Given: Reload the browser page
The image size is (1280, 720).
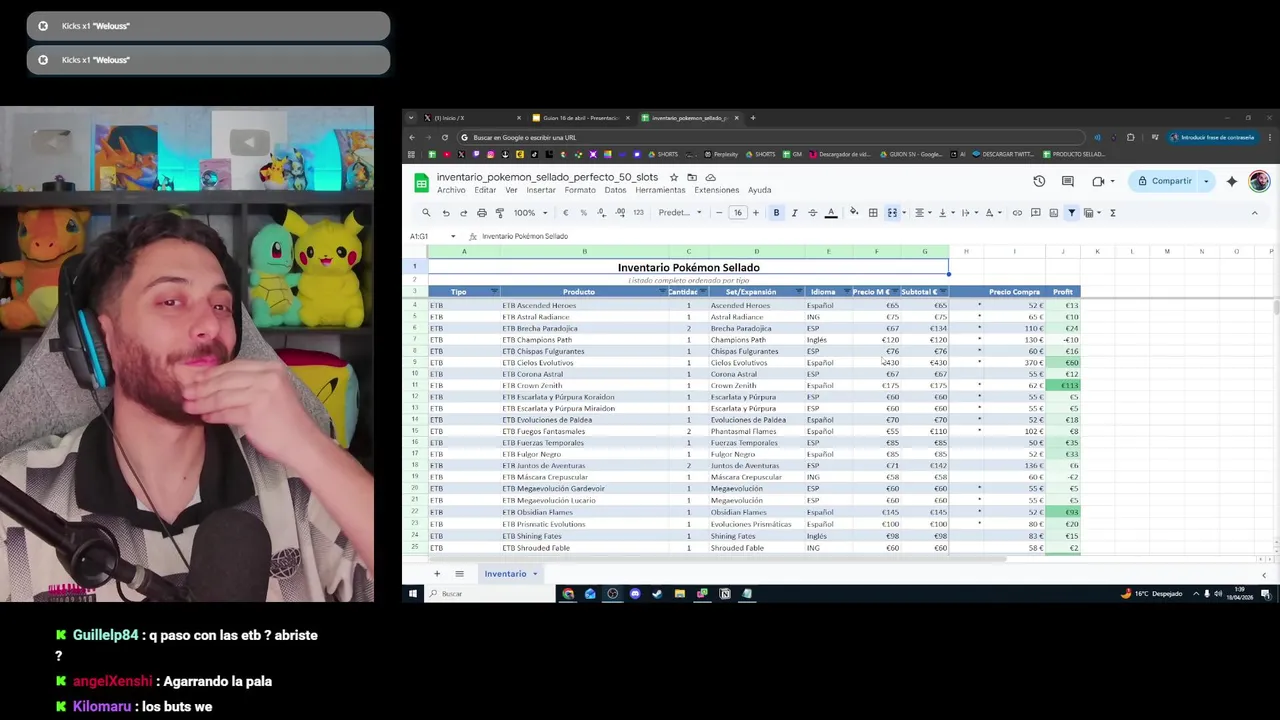Looking at the screenshot, I should (444, 137).
